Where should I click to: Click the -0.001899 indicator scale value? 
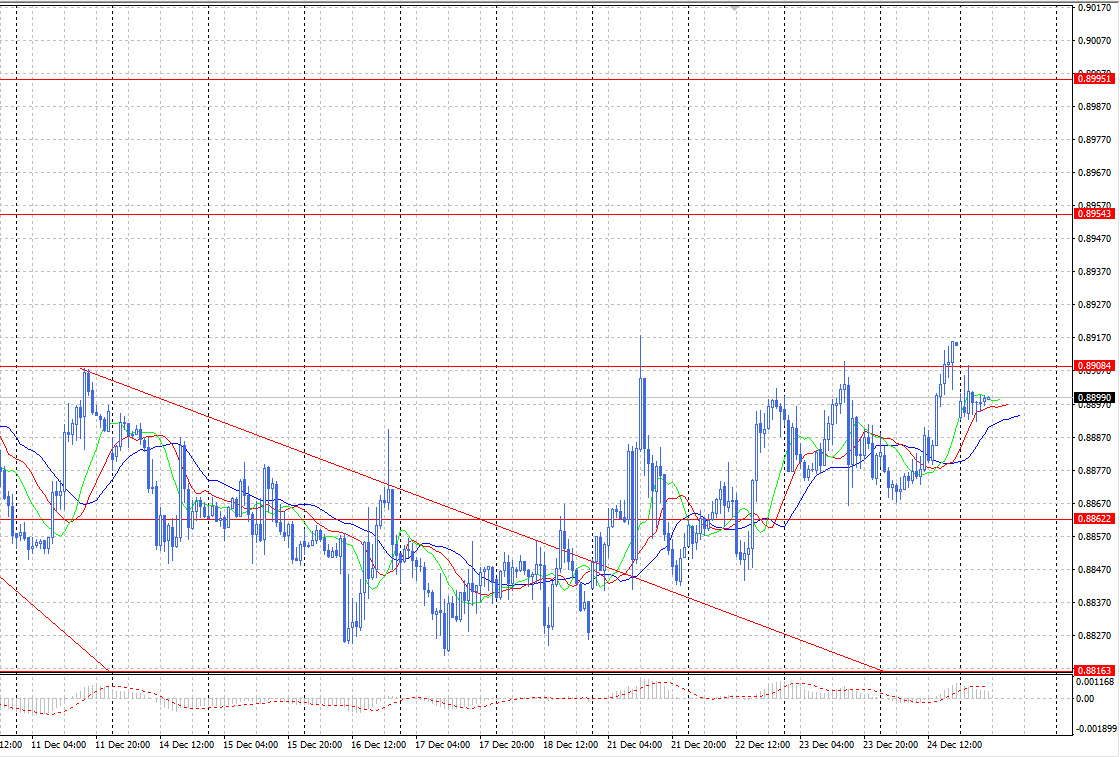[x=1095, y=729]
